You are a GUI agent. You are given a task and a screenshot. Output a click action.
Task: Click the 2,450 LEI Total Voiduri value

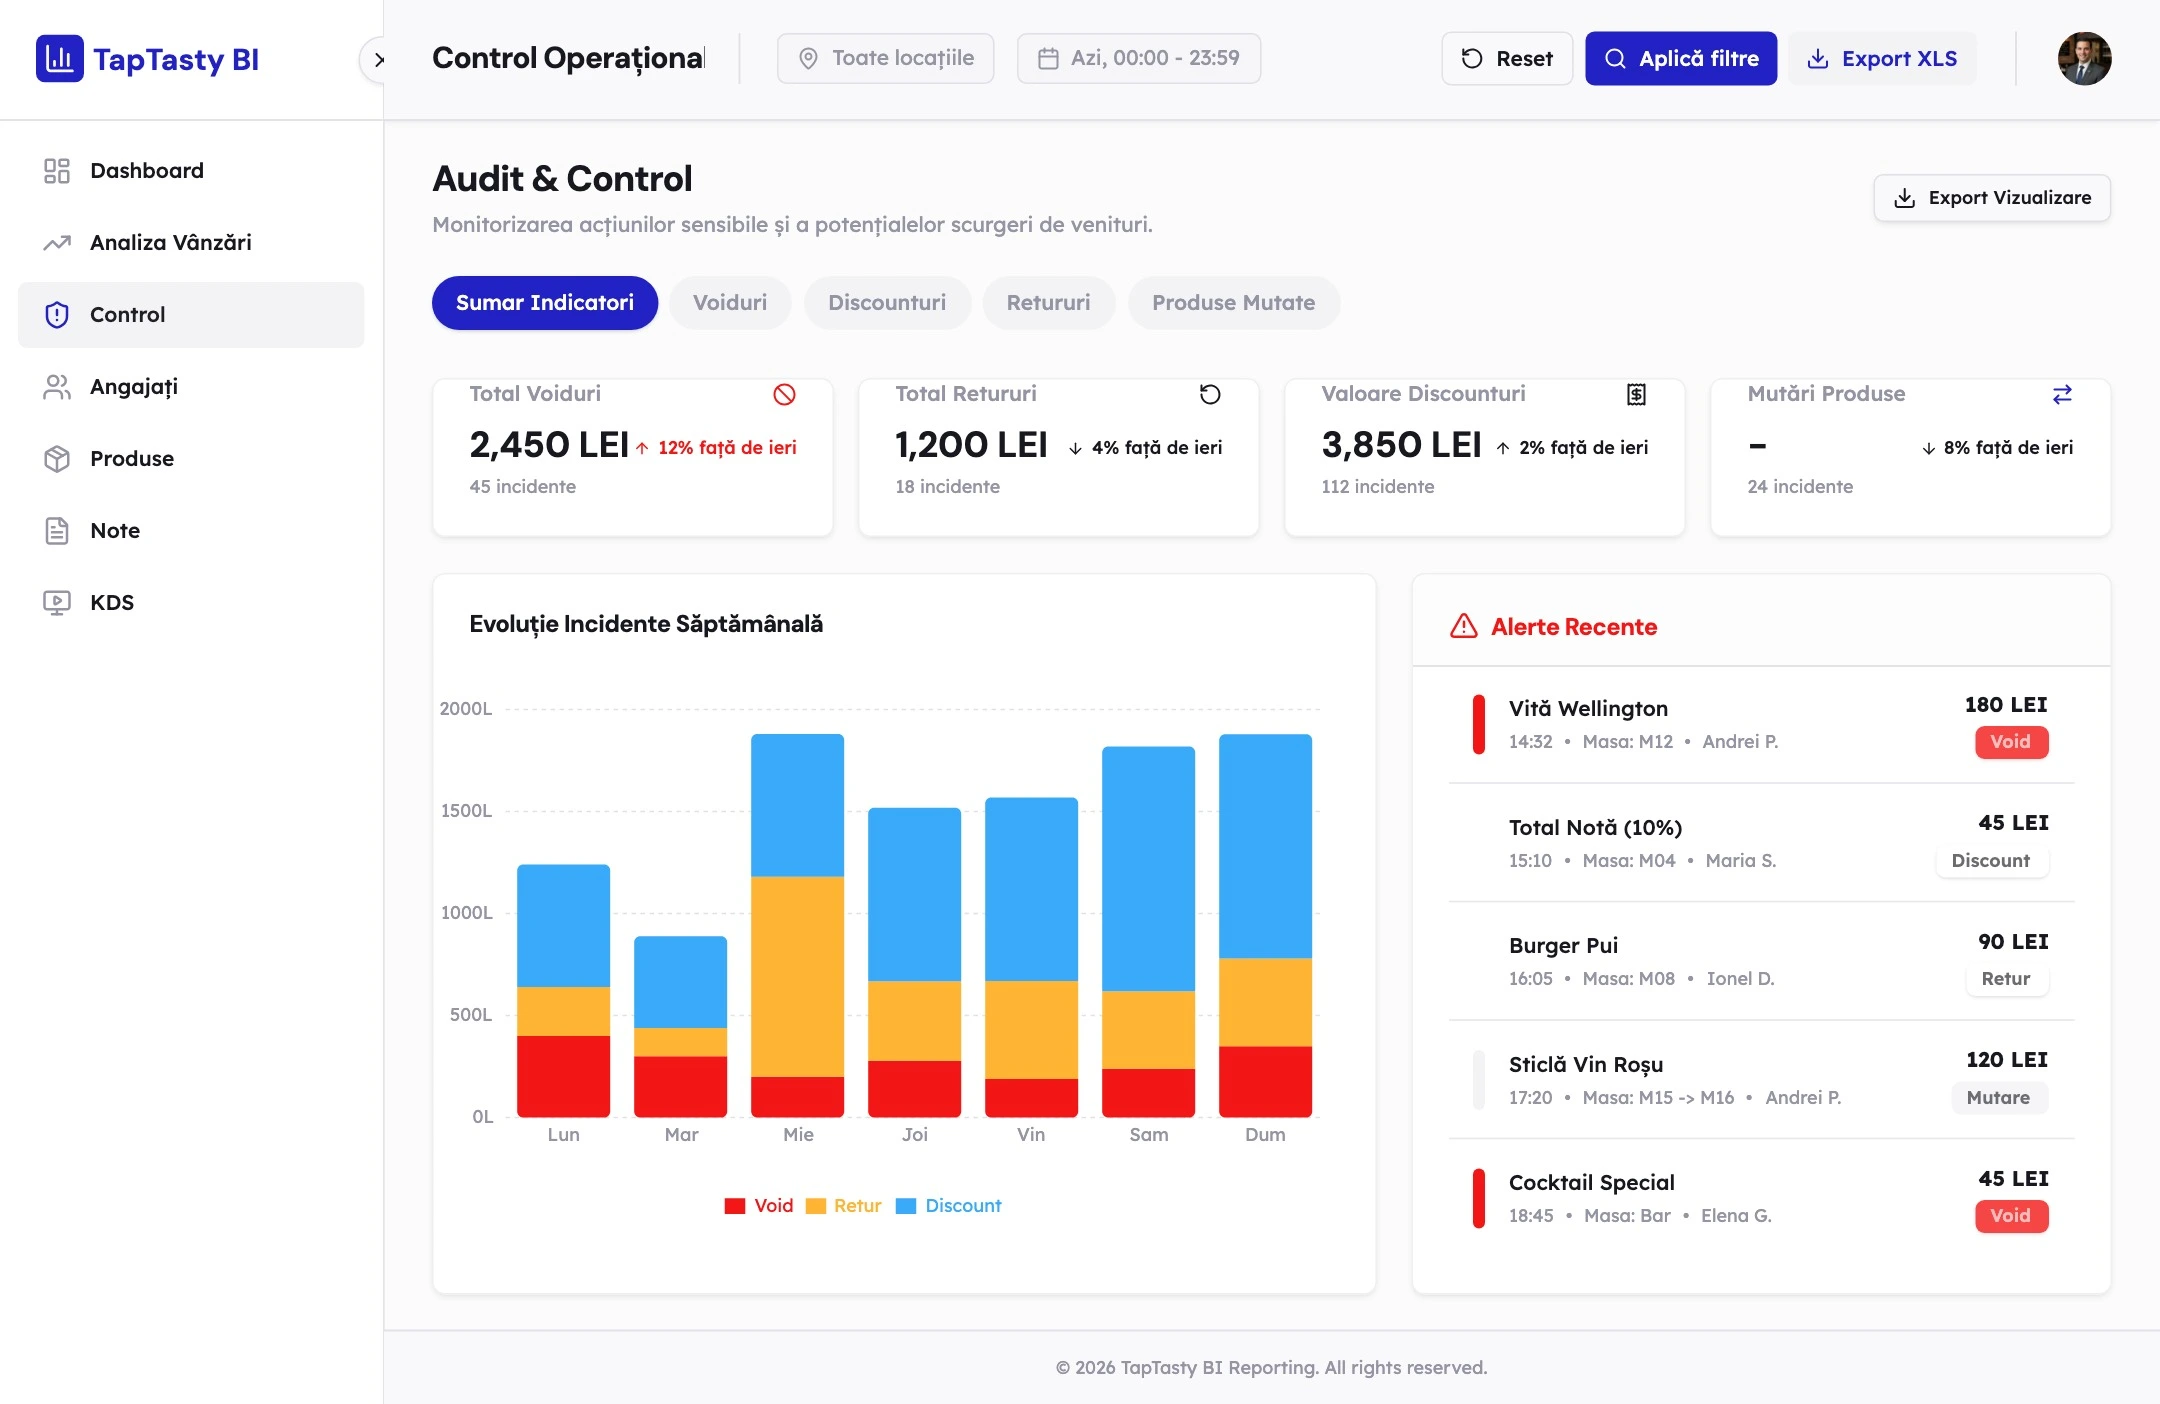(x=549, y=445)
